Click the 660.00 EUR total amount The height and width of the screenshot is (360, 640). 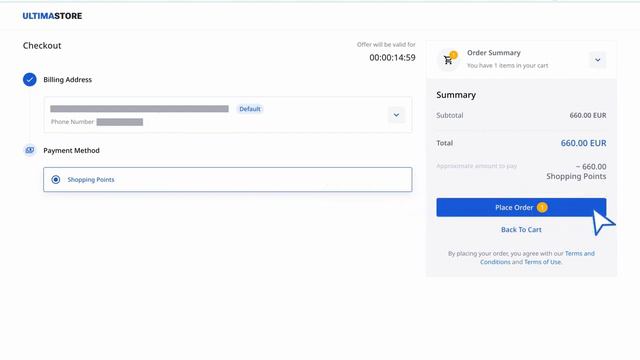pos(583,143)
